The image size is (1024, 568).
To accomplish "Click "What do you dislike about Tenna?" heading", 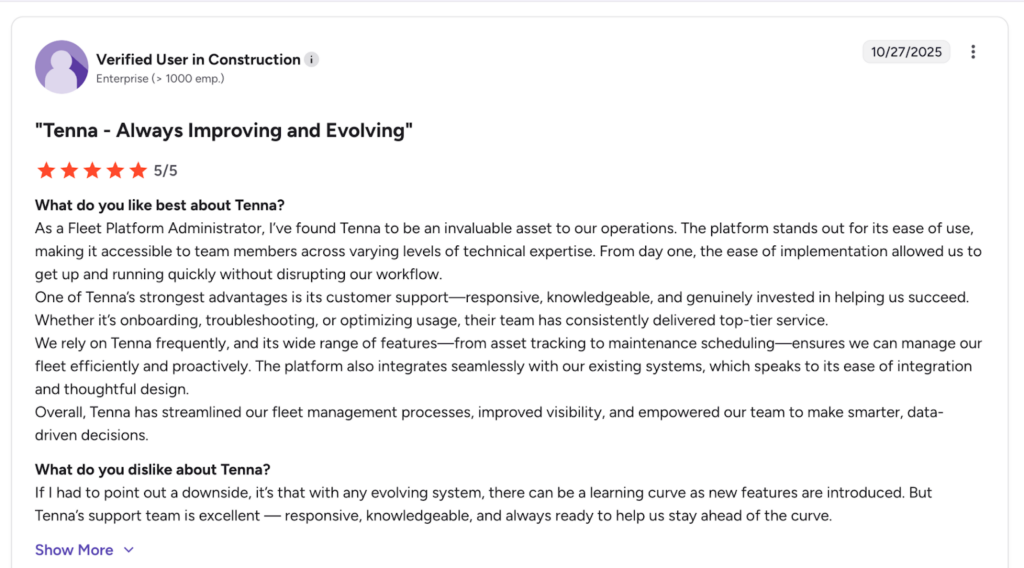I will tap(153, 469).
